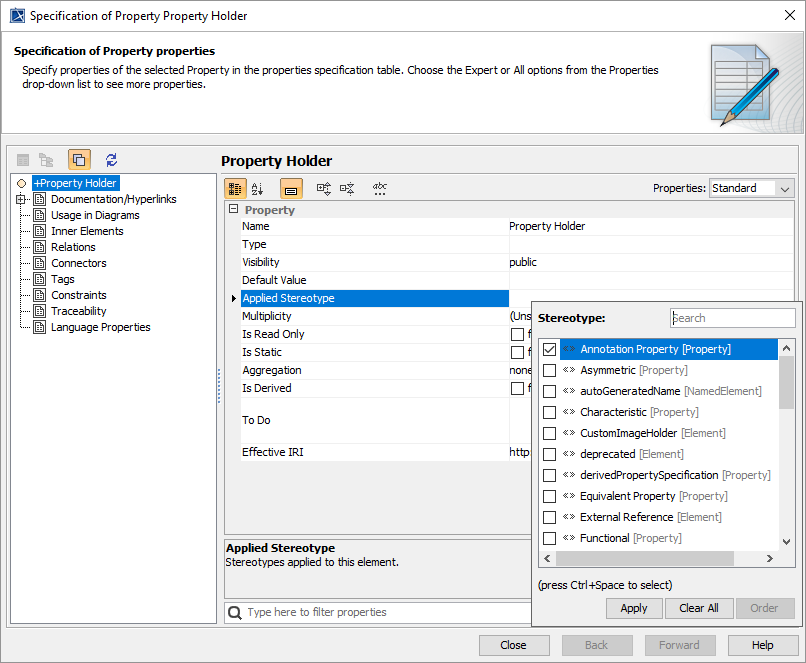The height and width of the screenshot is (663, 806).
Task: Click the expand all categories icon
Action: 324,188
